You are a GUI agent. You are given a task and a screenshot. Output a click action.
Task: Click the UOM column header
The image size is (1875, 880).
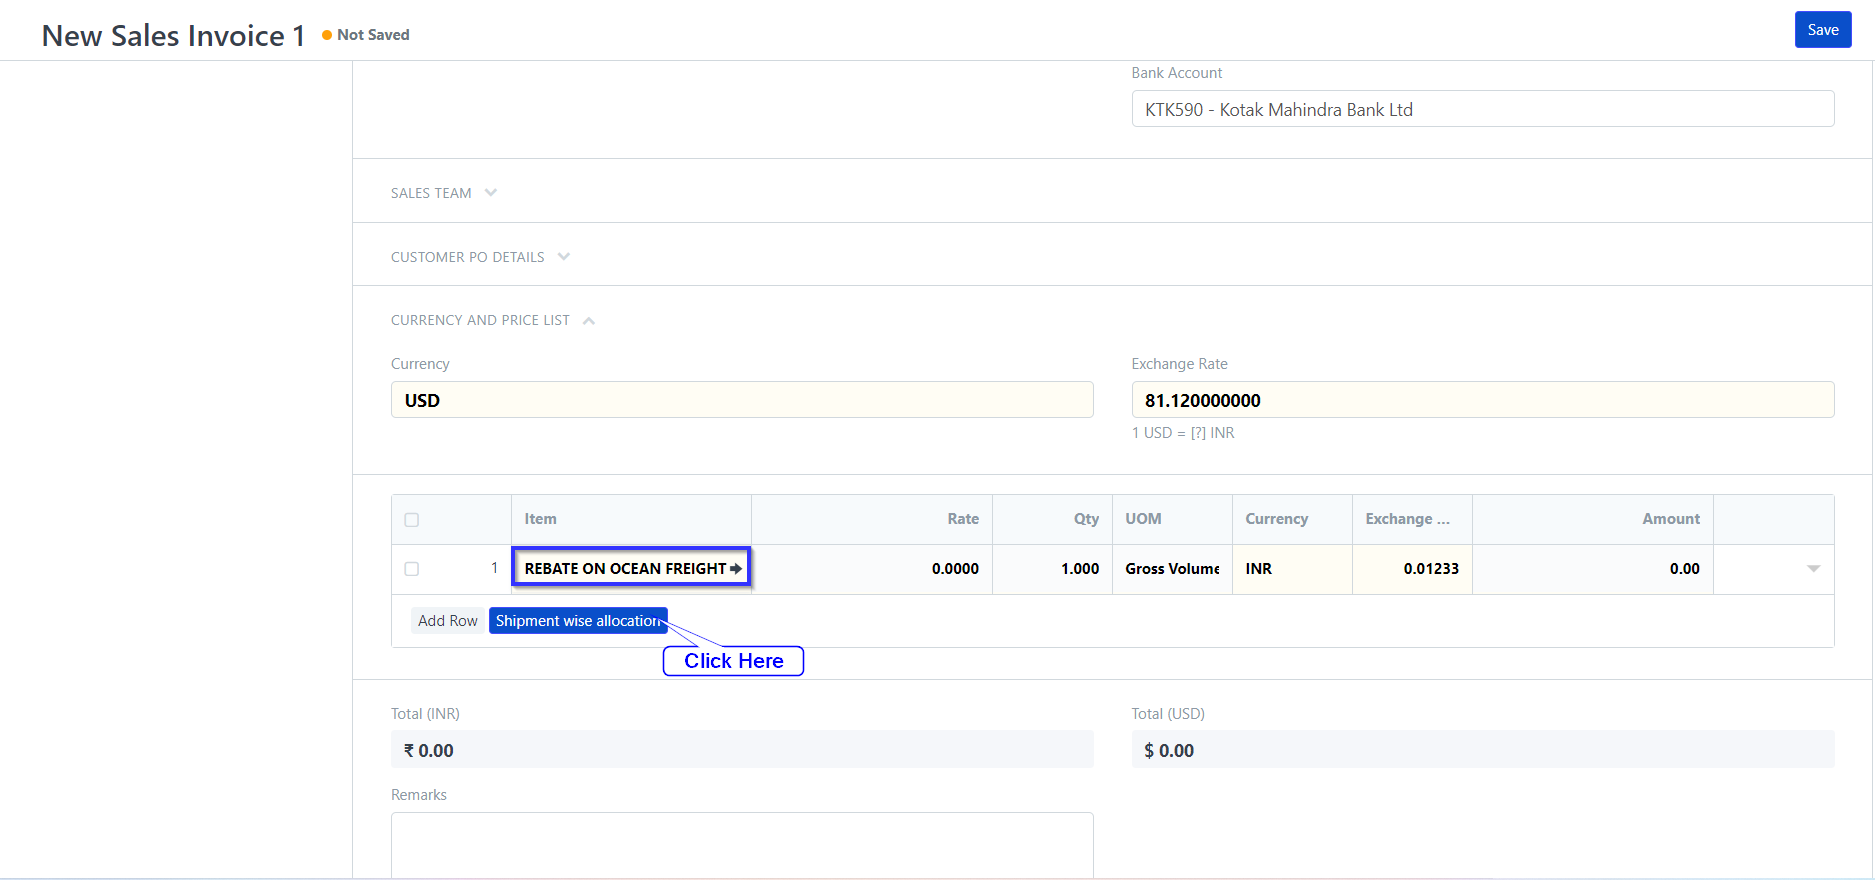(1172, 519)
